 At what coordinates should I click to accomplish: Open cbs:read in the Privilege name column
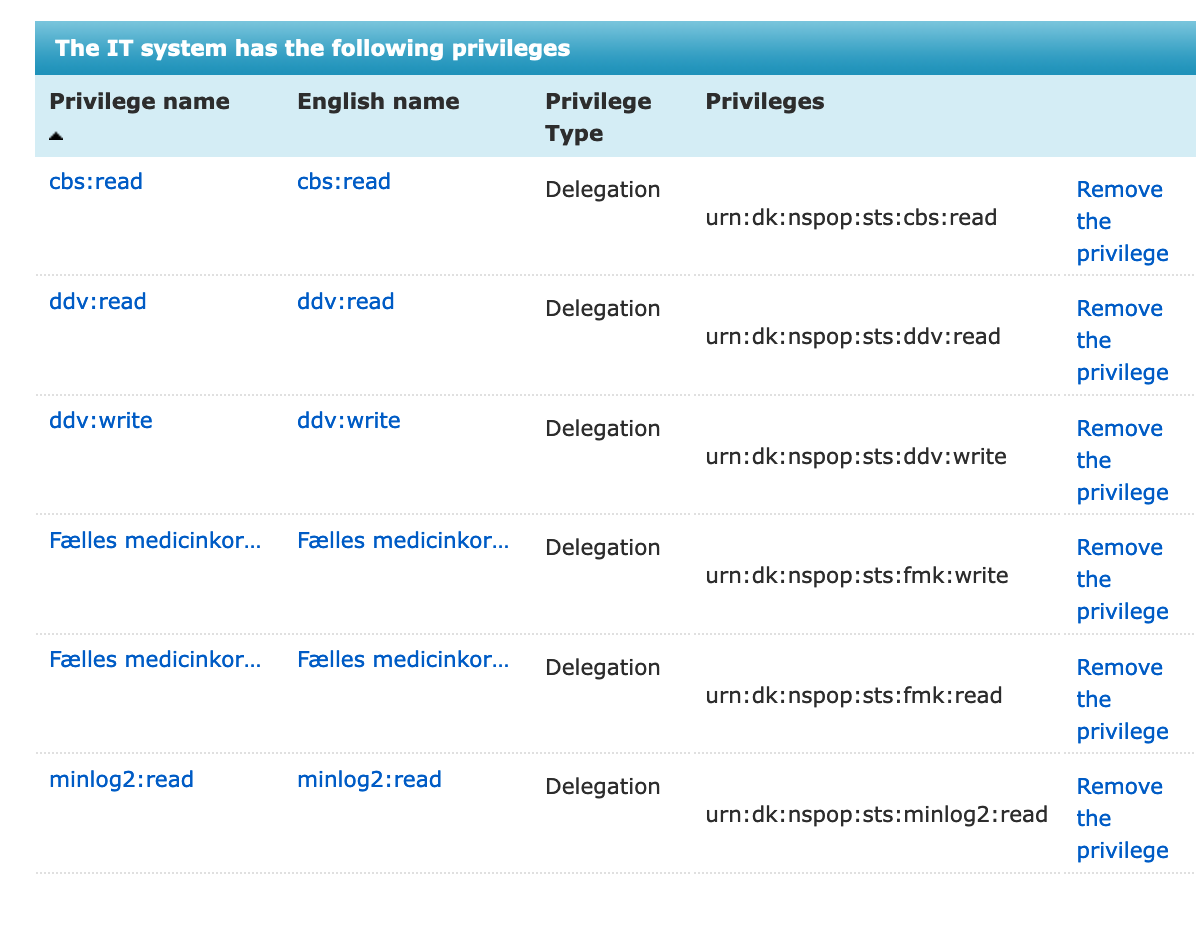click(96, 182)
